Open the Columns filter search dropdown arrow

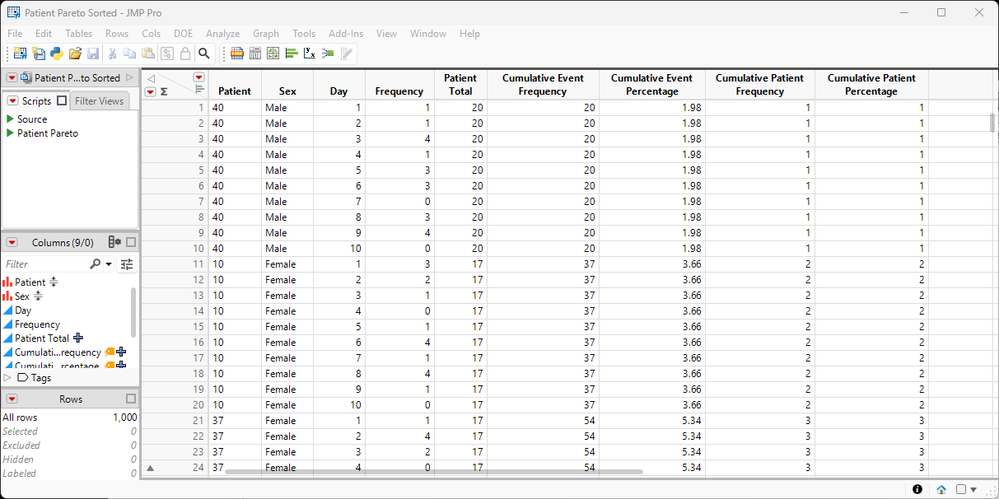click(108, 264)
